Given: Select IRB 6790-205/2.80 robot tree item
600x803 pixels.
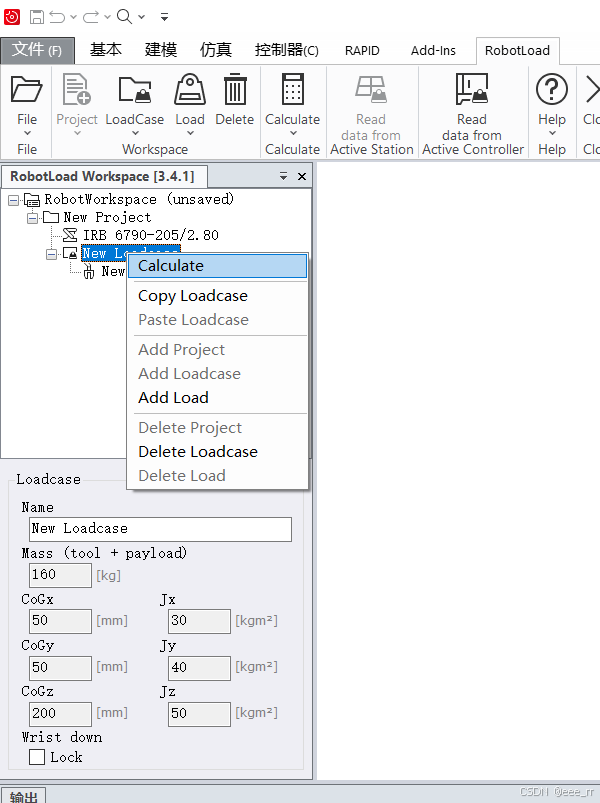Looking at the screenshot, I should (x=151, y=236).
